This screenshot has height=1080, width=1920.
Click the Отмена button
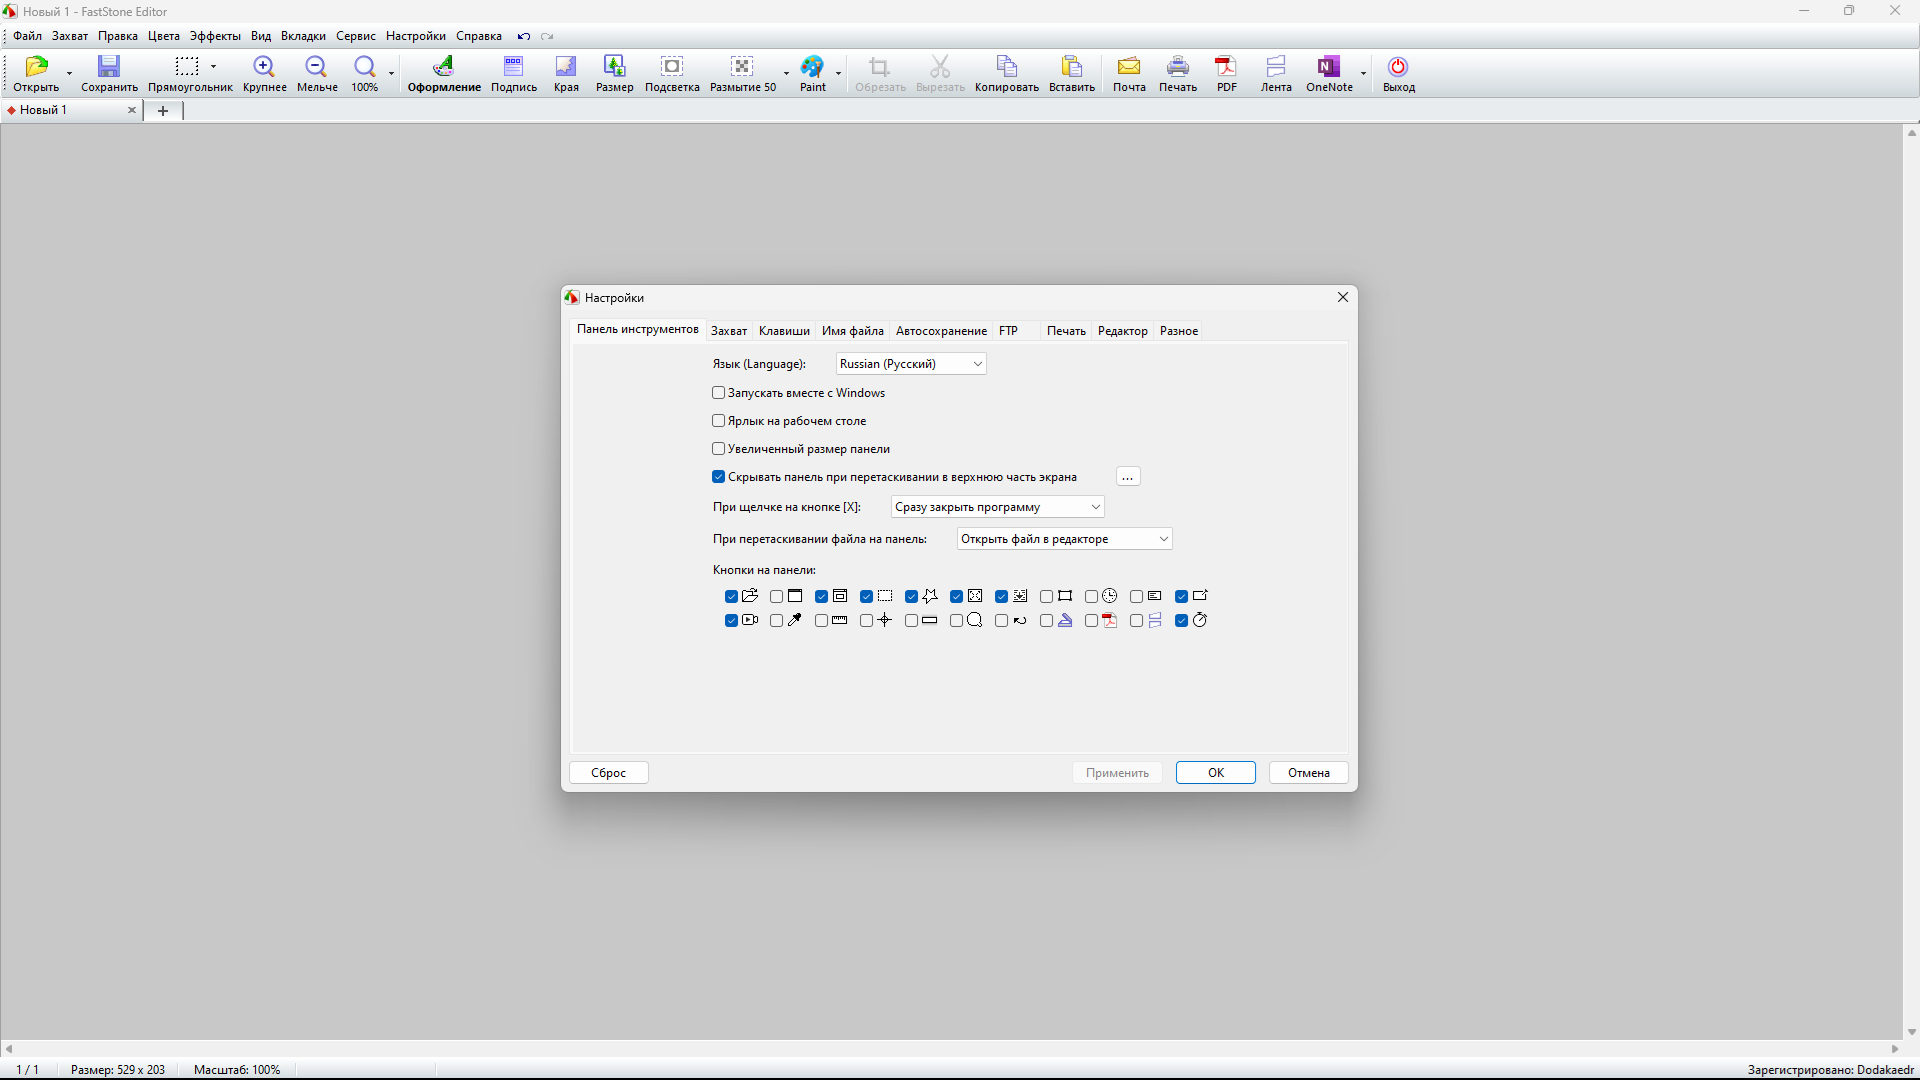pos(1308,773)
